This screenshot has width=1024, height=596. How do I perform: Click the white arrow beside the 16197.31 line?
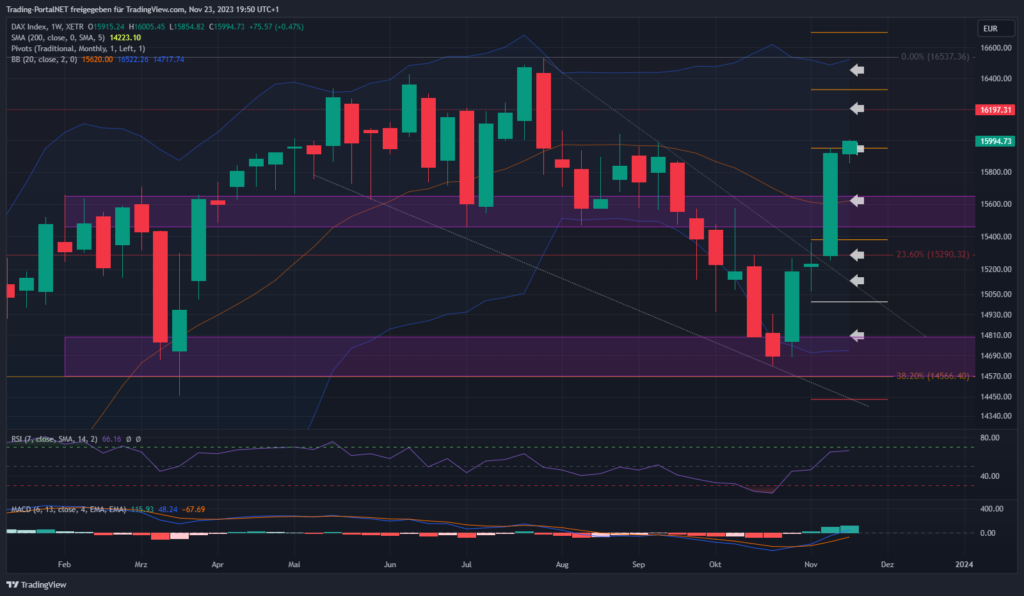pyautogui.click(x=857, y=108)
